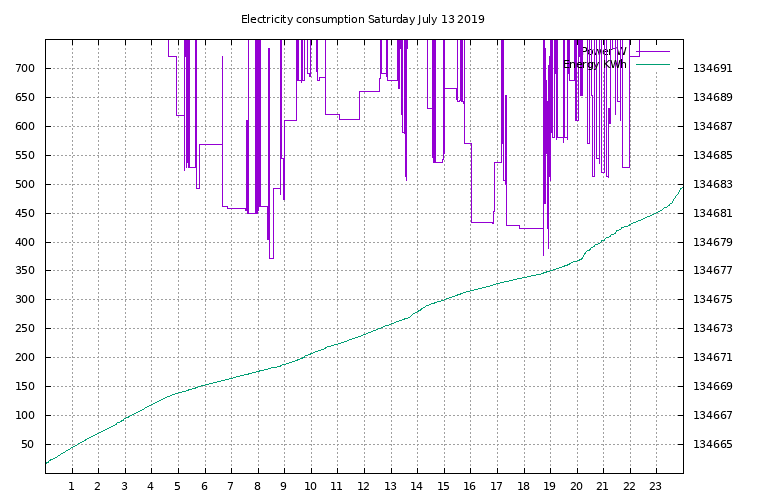Pick hour label '23' on the x-axis

pyautogui.click(x=655, y=486)
